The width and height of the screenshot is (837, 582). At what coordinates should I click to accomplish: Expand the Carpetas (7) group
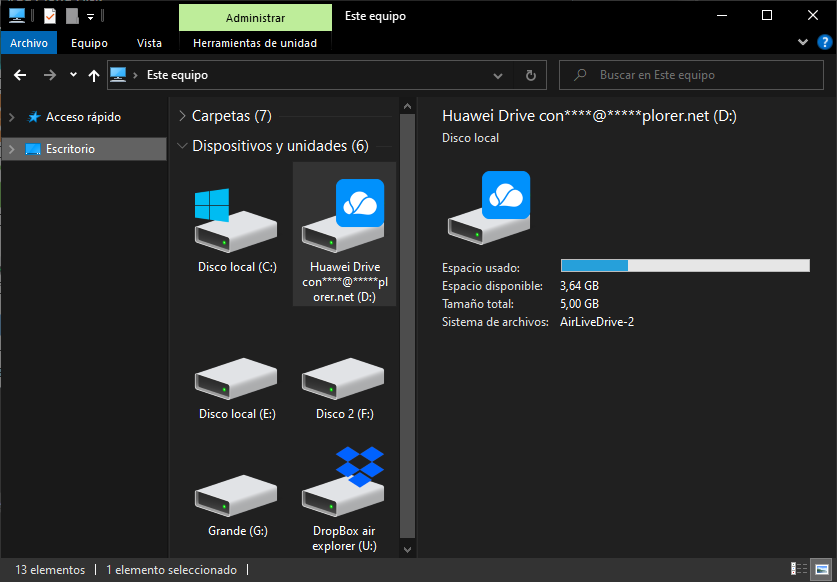point(183,116)
